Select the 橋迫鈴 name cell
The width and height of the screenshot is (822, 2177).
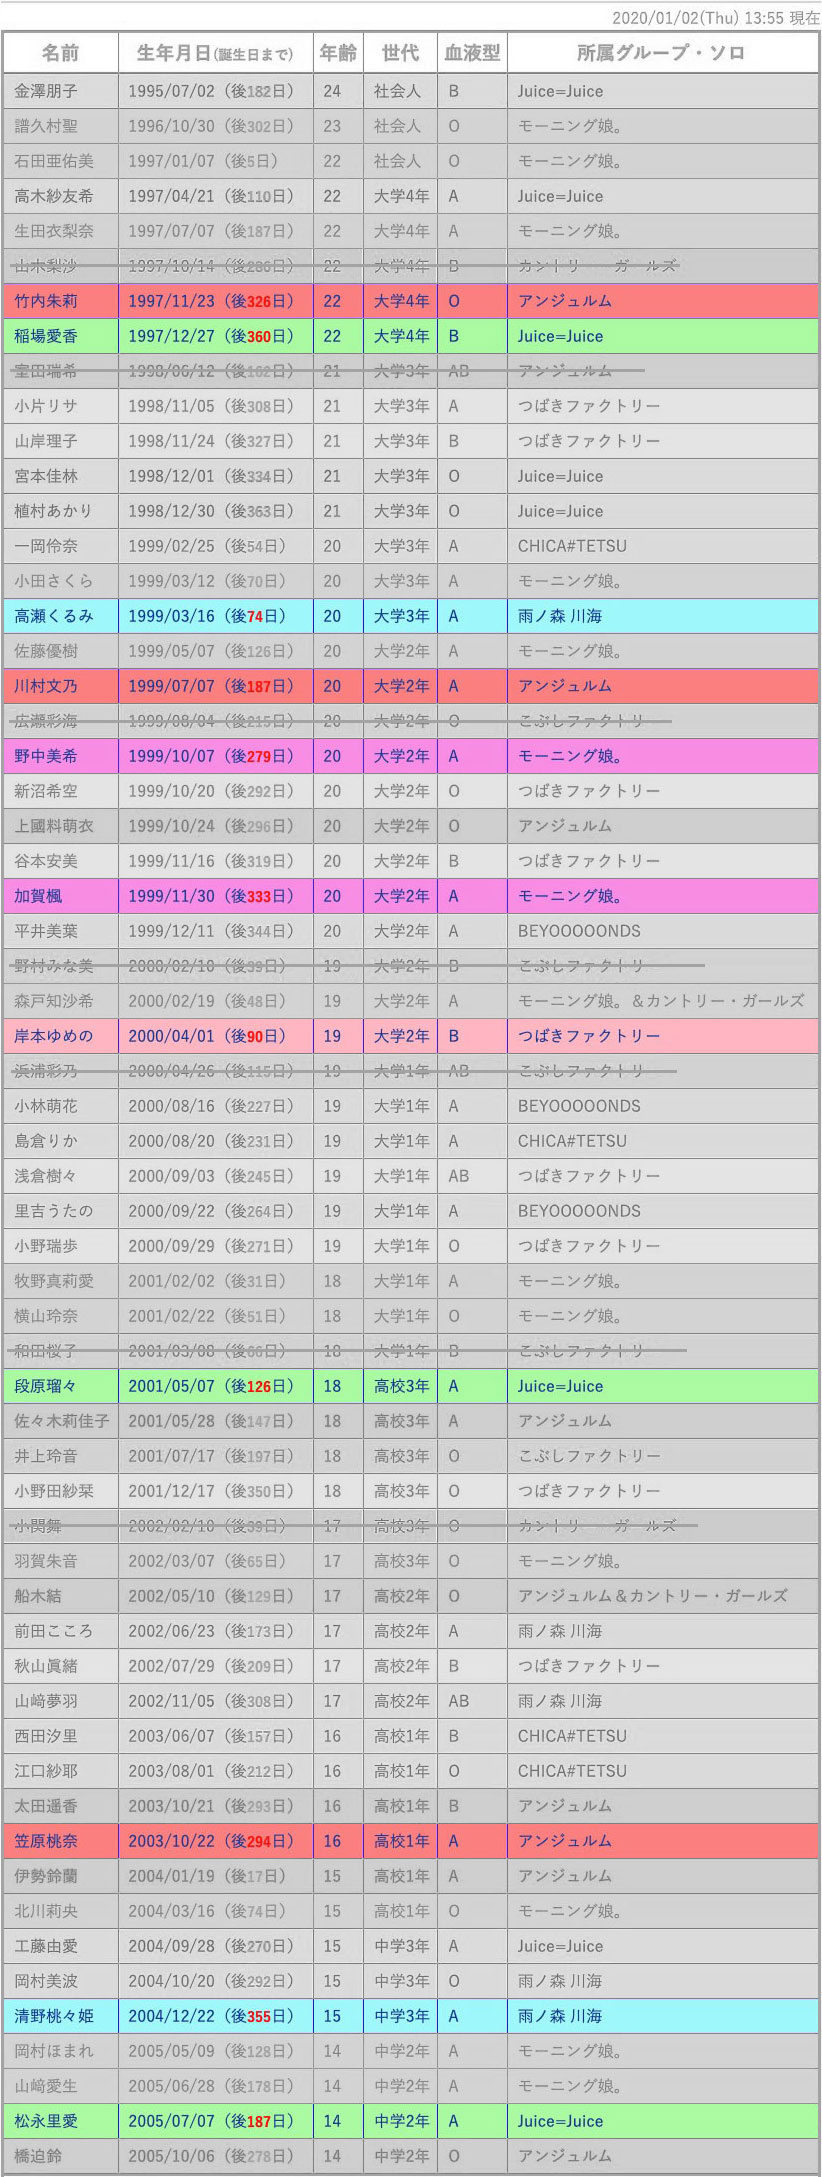coord(61,2156)
